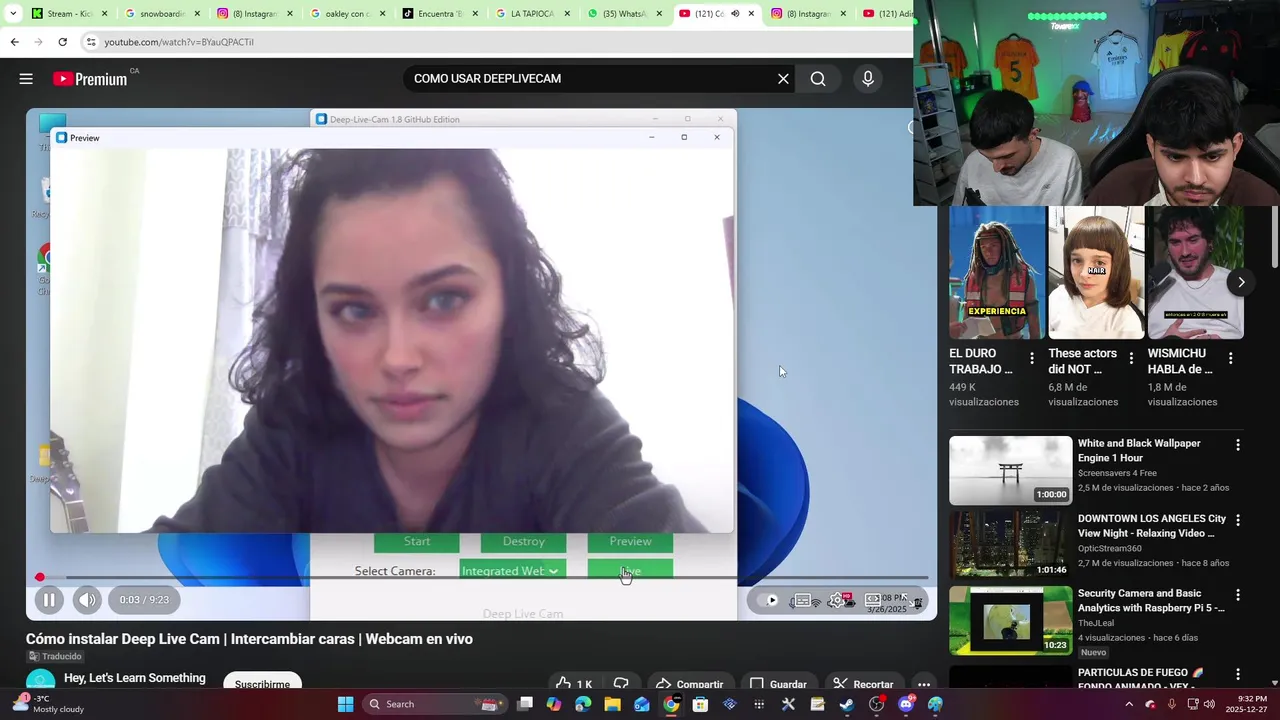
Task: Open Chrome tab search chevron
Action: click(13, 14)
